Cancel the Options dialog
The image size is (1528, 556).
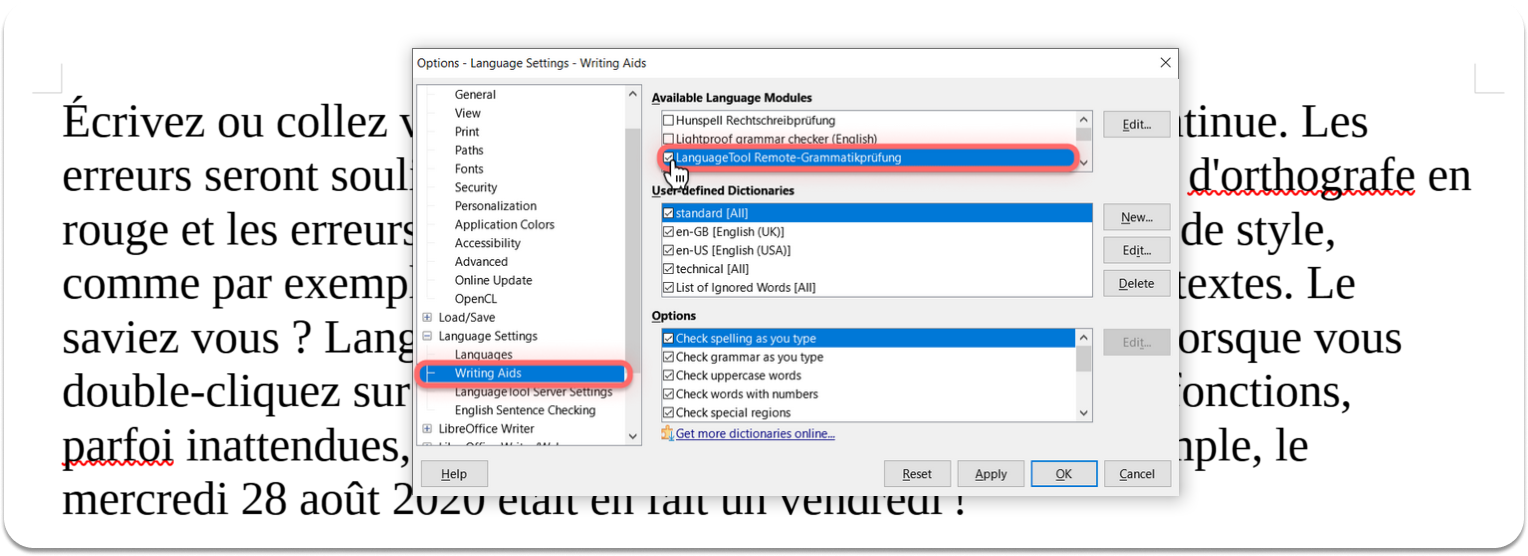click(x=1137, y=474)
